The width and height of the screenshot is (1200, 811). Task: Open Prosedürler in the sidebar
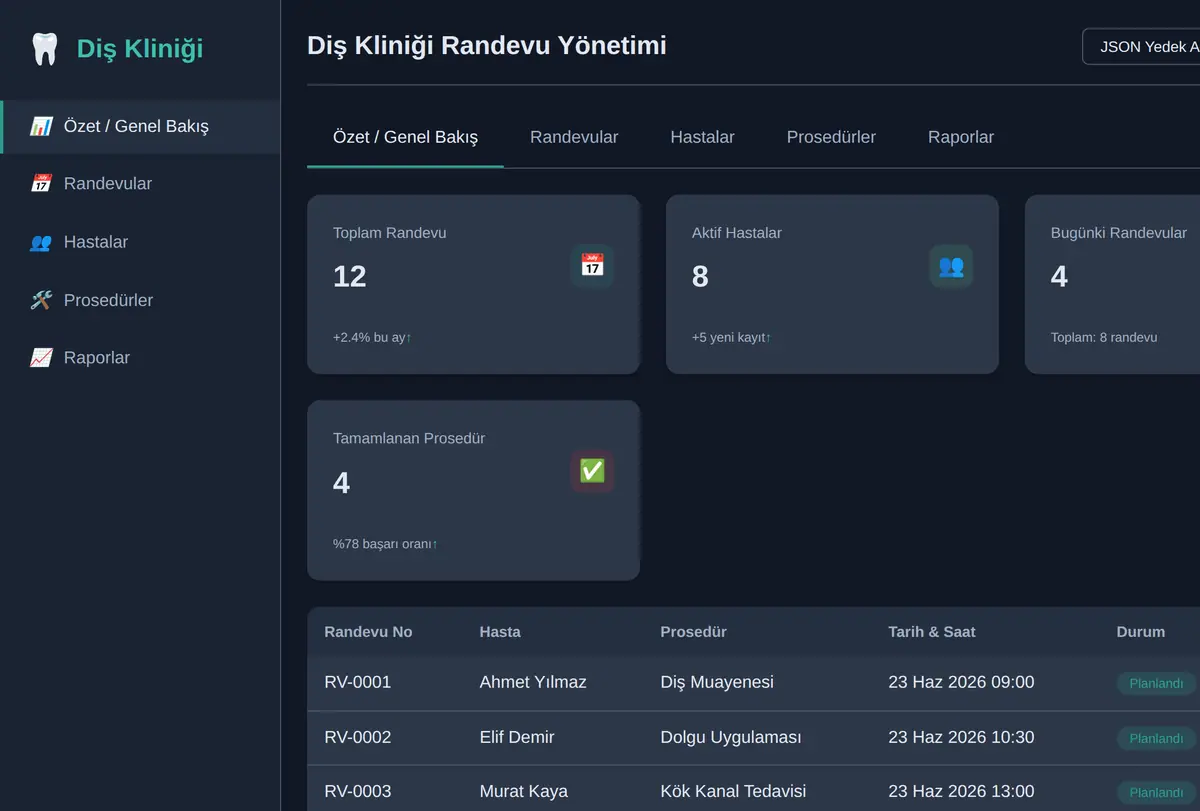140,300
